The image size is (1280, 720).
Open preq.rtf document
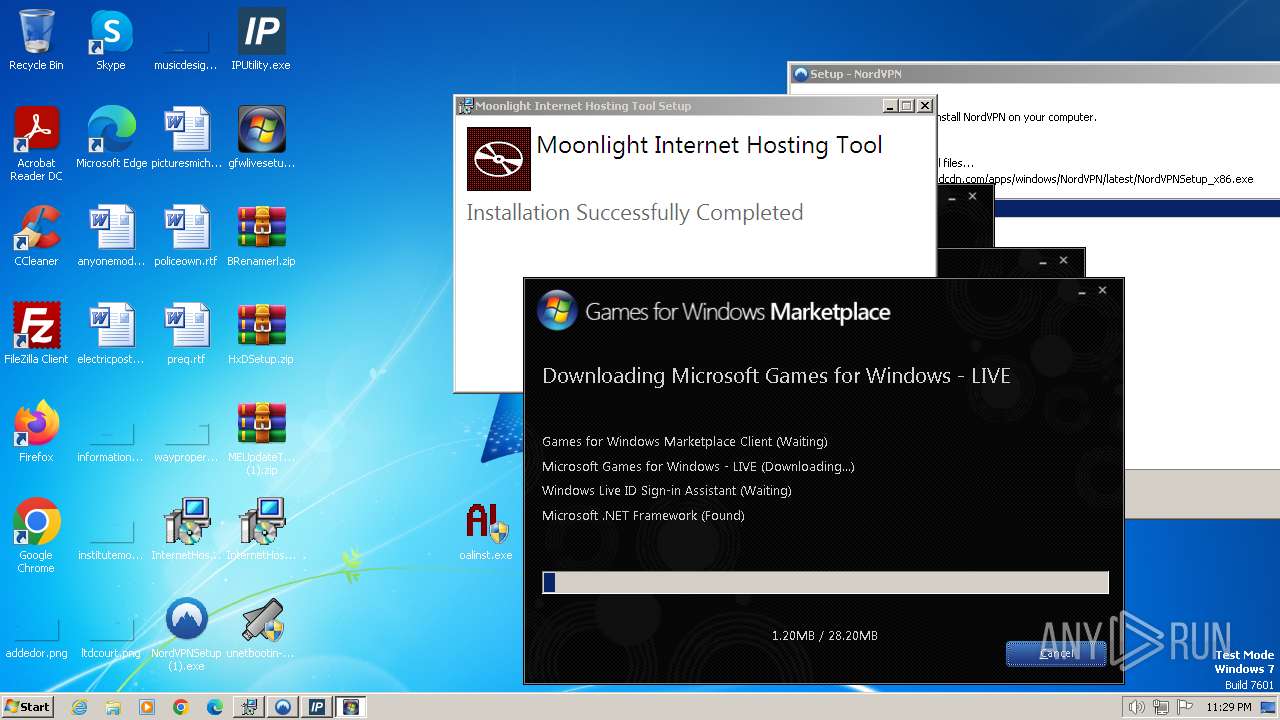point(186,334)
